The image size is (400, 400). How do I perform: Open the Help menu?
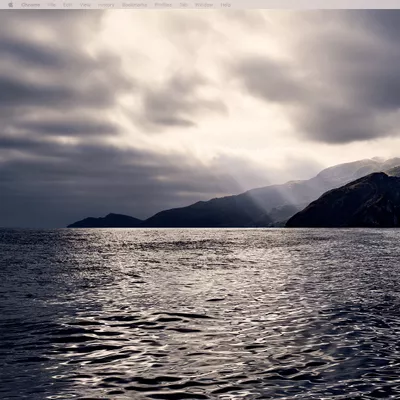click(x=225, y=5)
